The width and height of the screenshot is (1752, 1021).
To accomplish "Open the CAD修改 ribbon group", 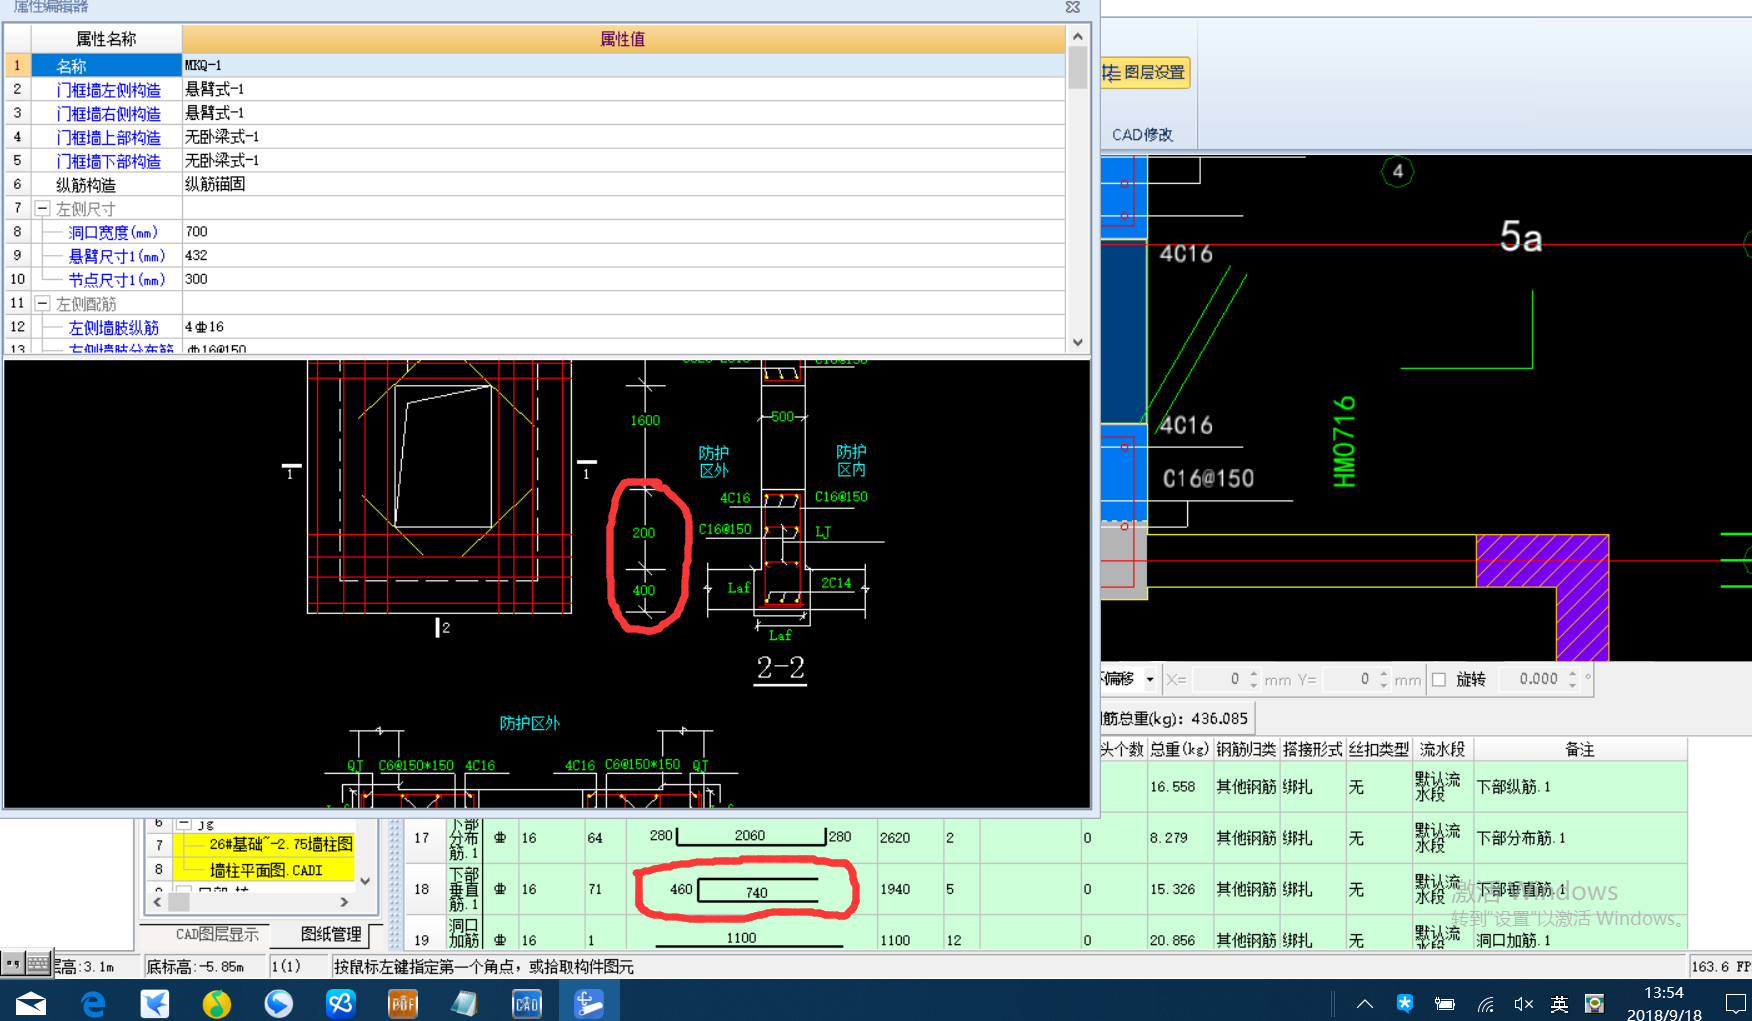I will (1143, 134).
